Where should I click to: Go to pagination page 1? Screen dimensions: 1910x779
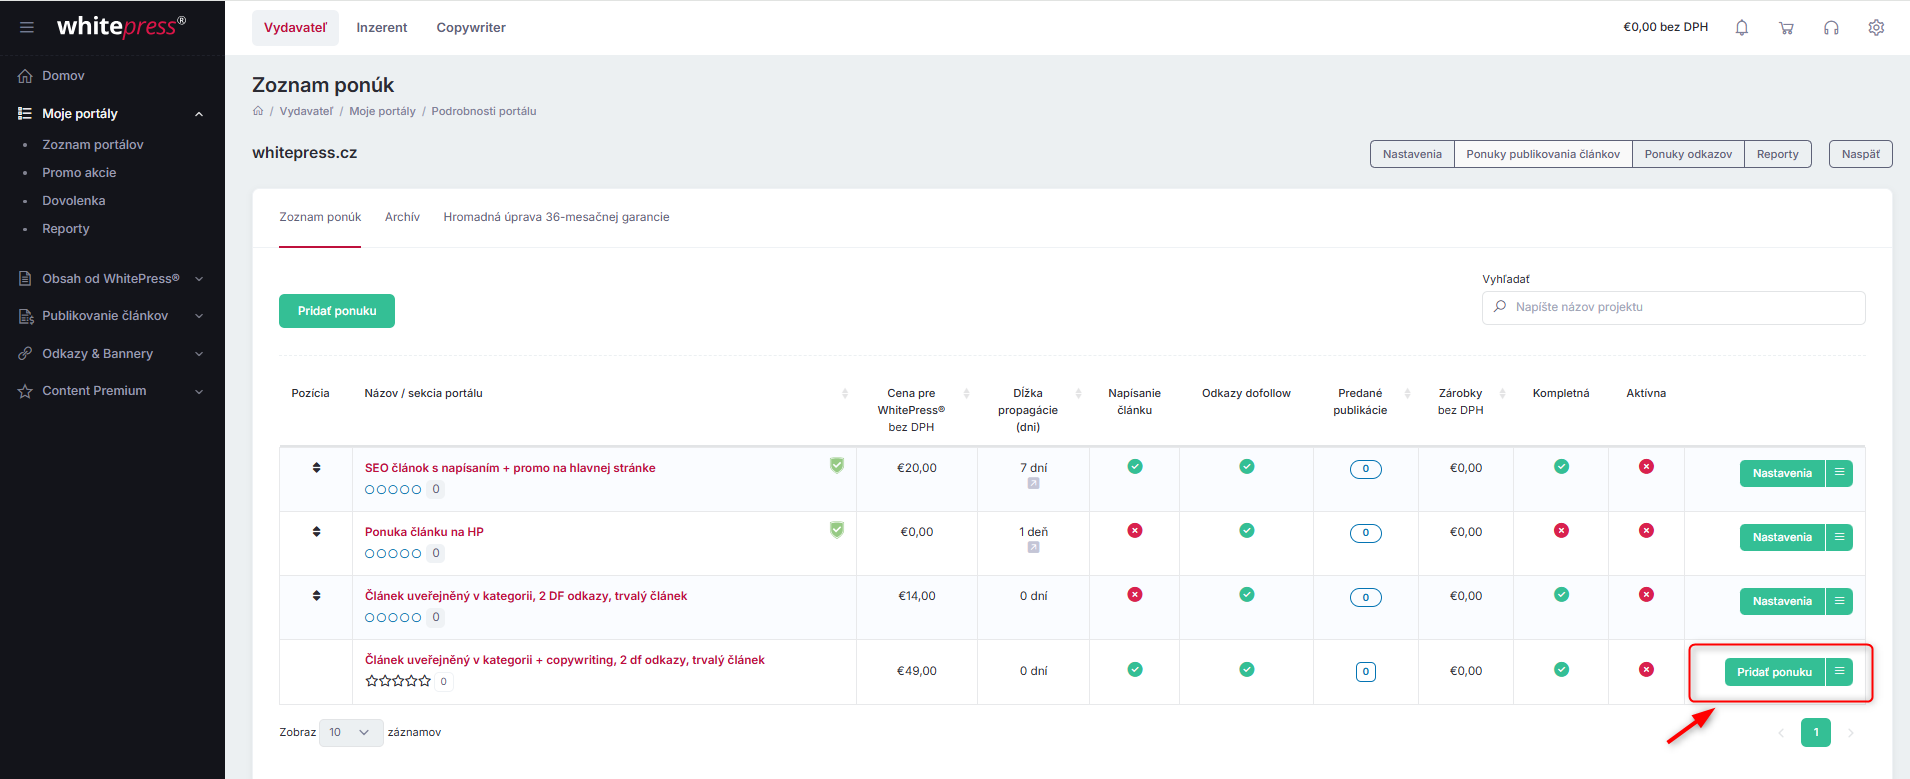[1816, 732]
